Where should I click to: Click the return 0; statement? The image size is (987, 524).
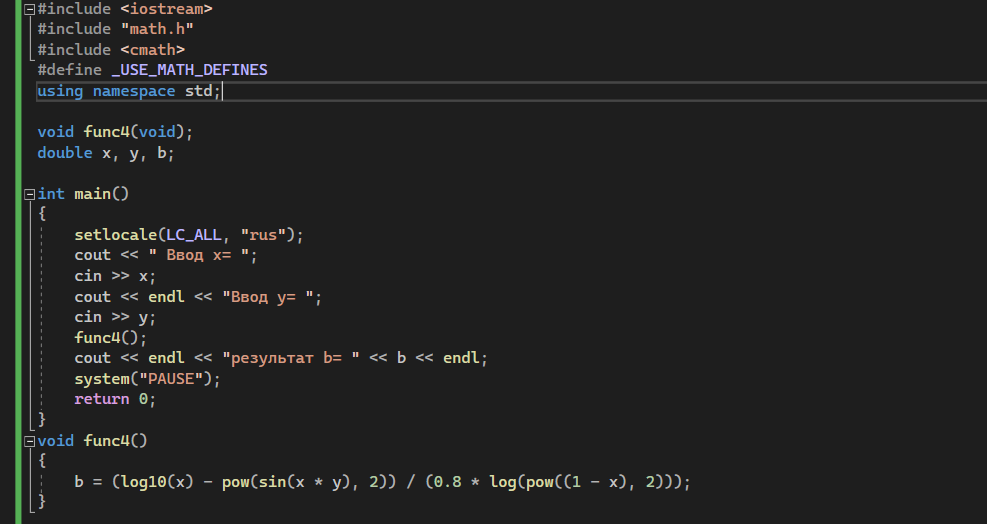[x=115, y=399]
